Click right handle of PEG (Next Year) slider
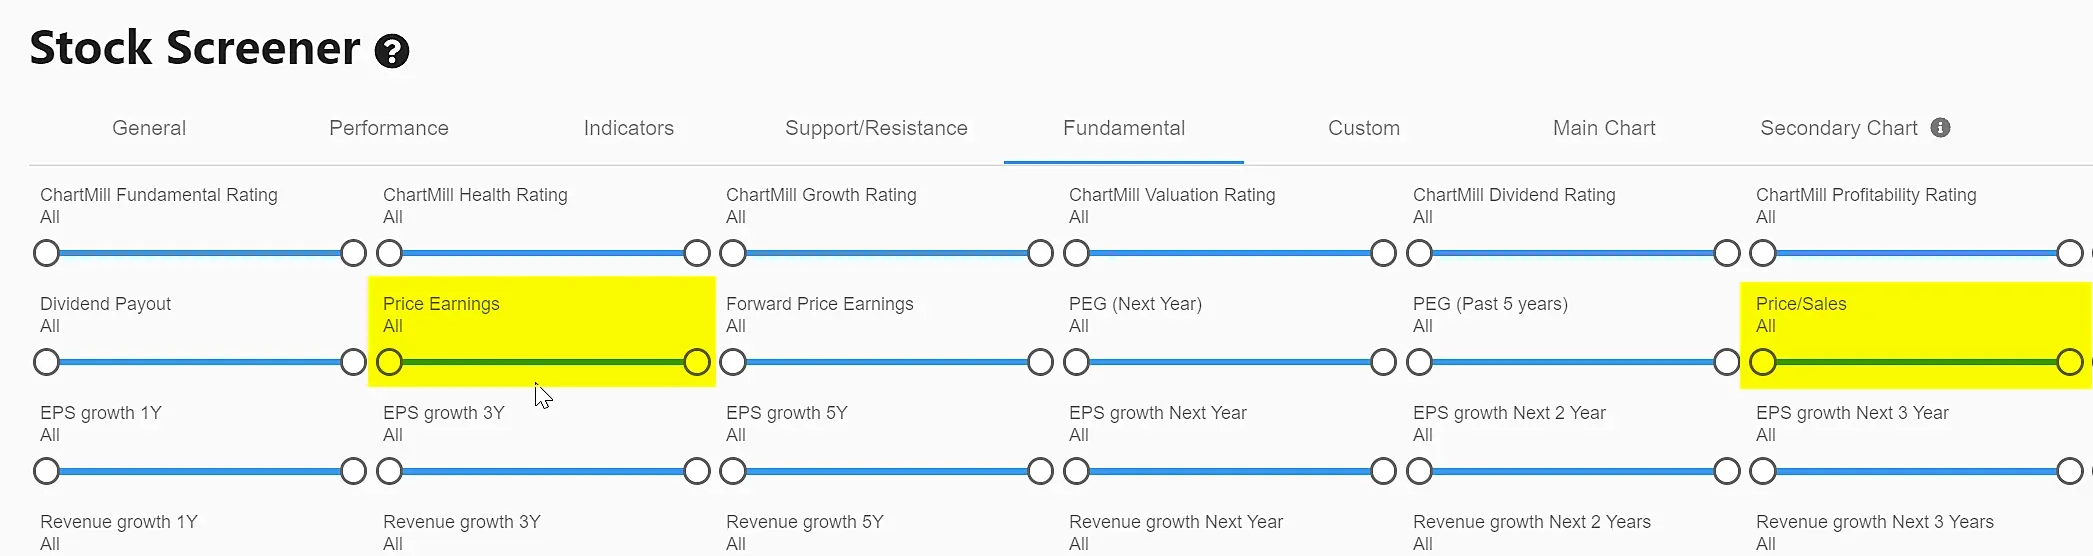 1383,362
